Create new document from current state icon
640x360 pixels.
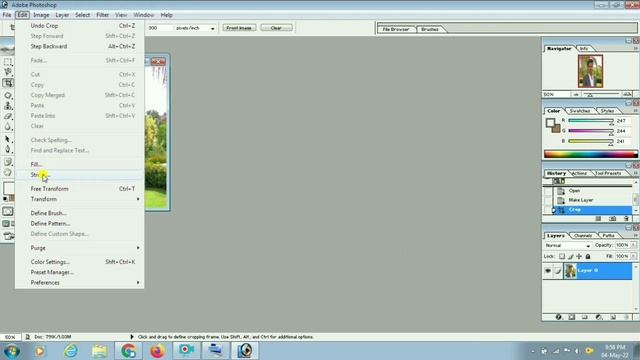point(598,219)
